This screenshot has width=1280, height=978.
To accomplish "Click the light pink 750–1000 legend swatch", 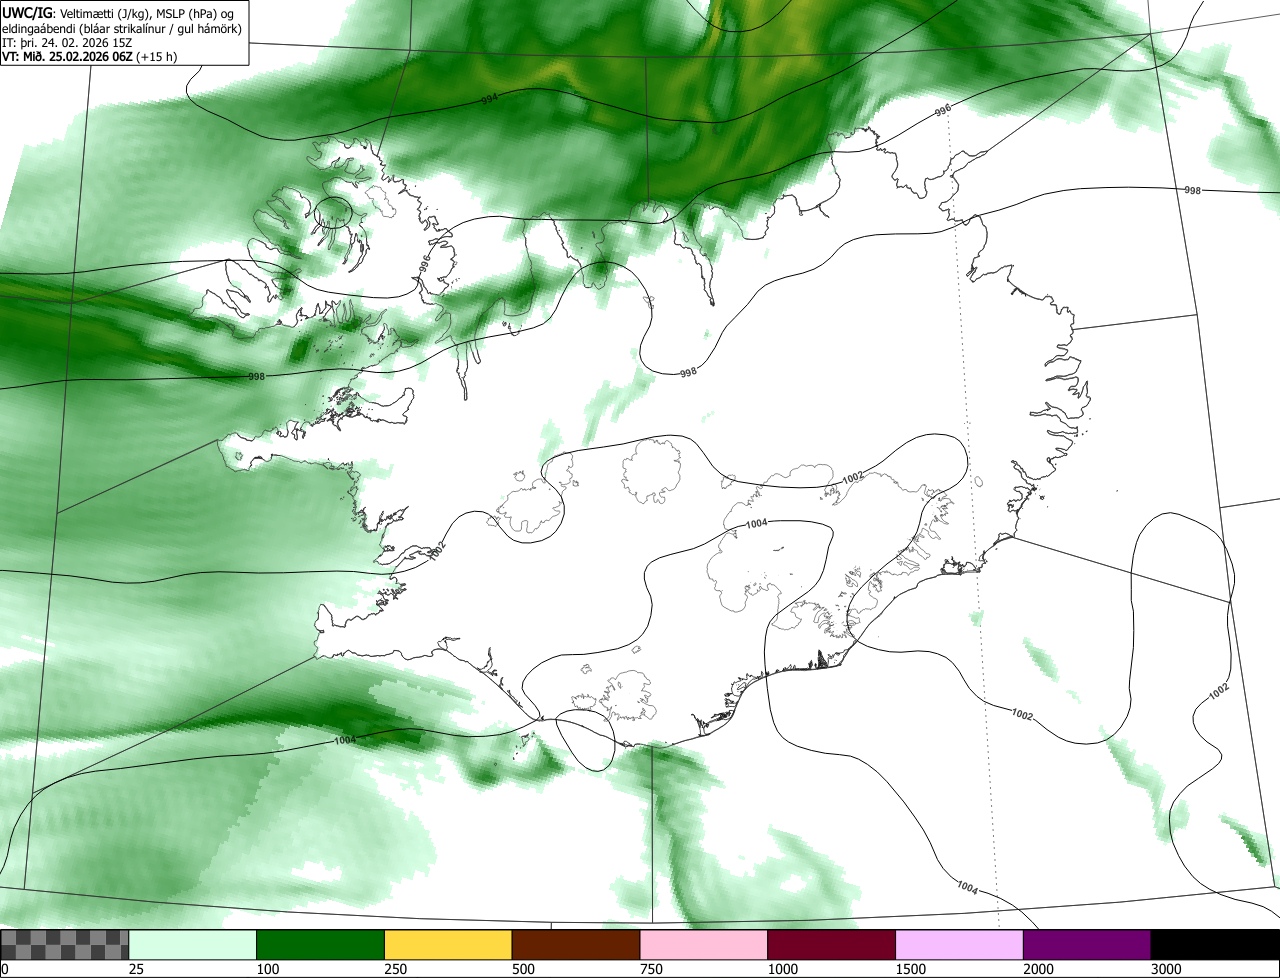I will (x=704, y=944).
